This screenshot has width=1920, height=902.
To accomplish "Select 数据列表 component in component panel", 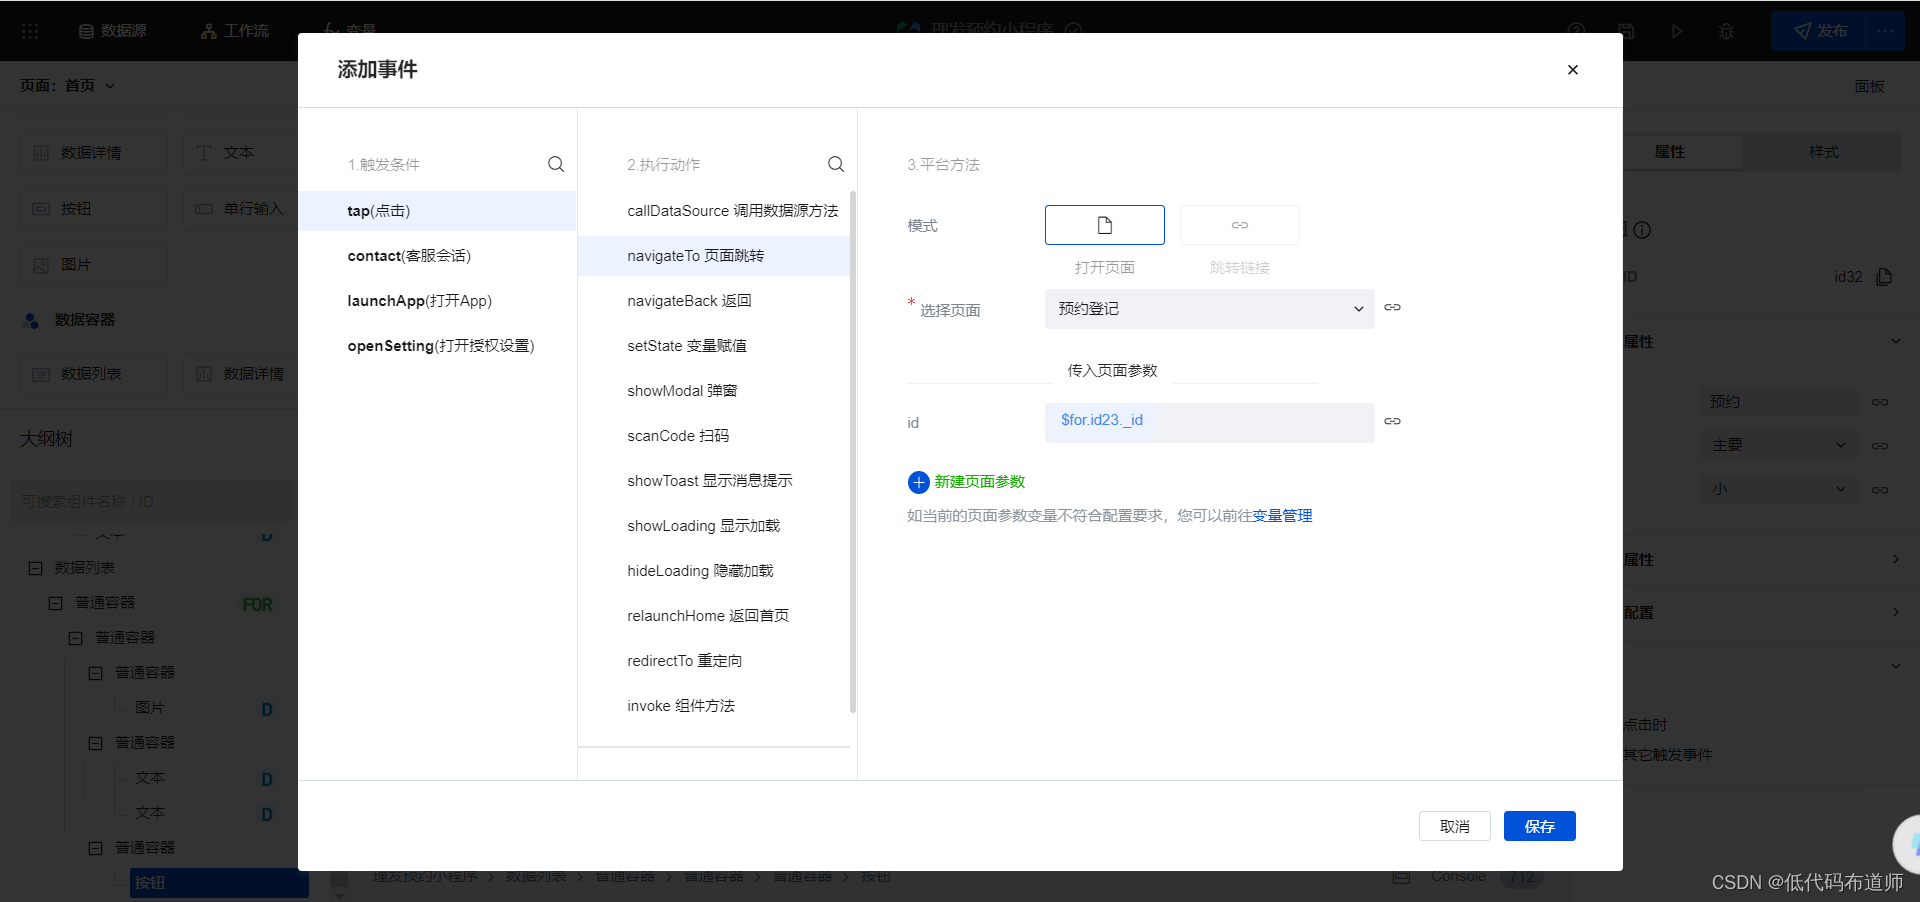I will tap(94, 374).
